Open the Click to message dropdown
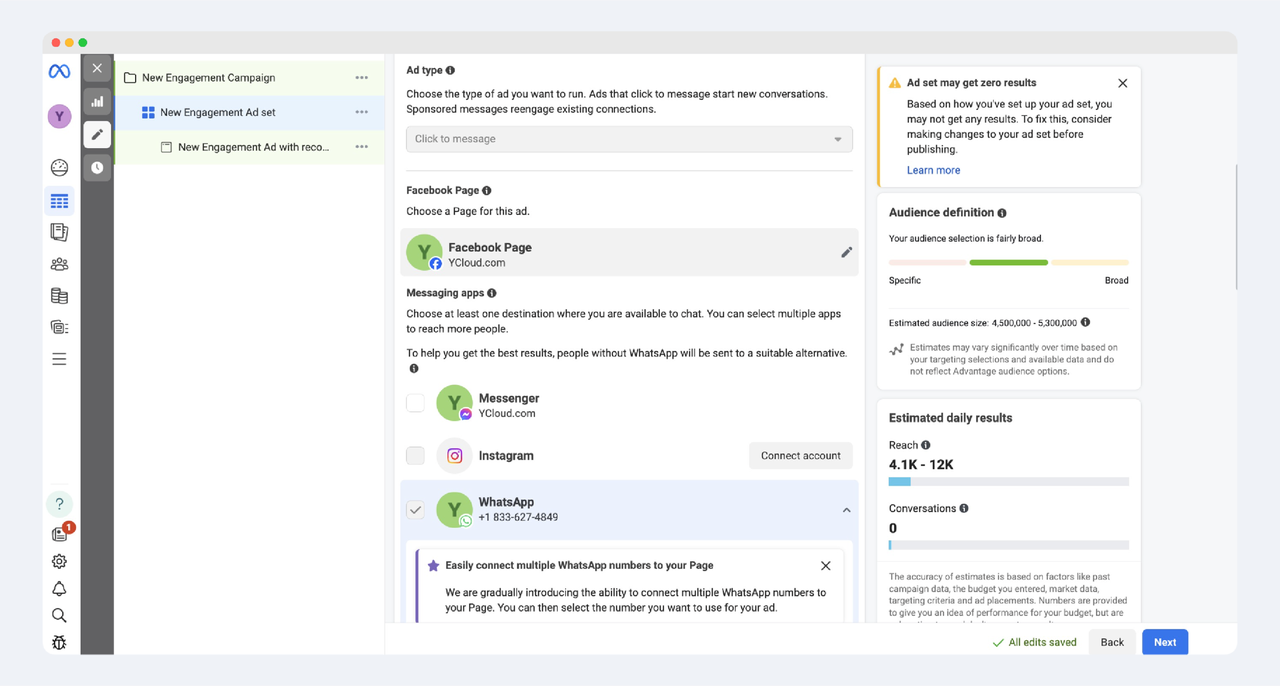 (x=629, y=139)
